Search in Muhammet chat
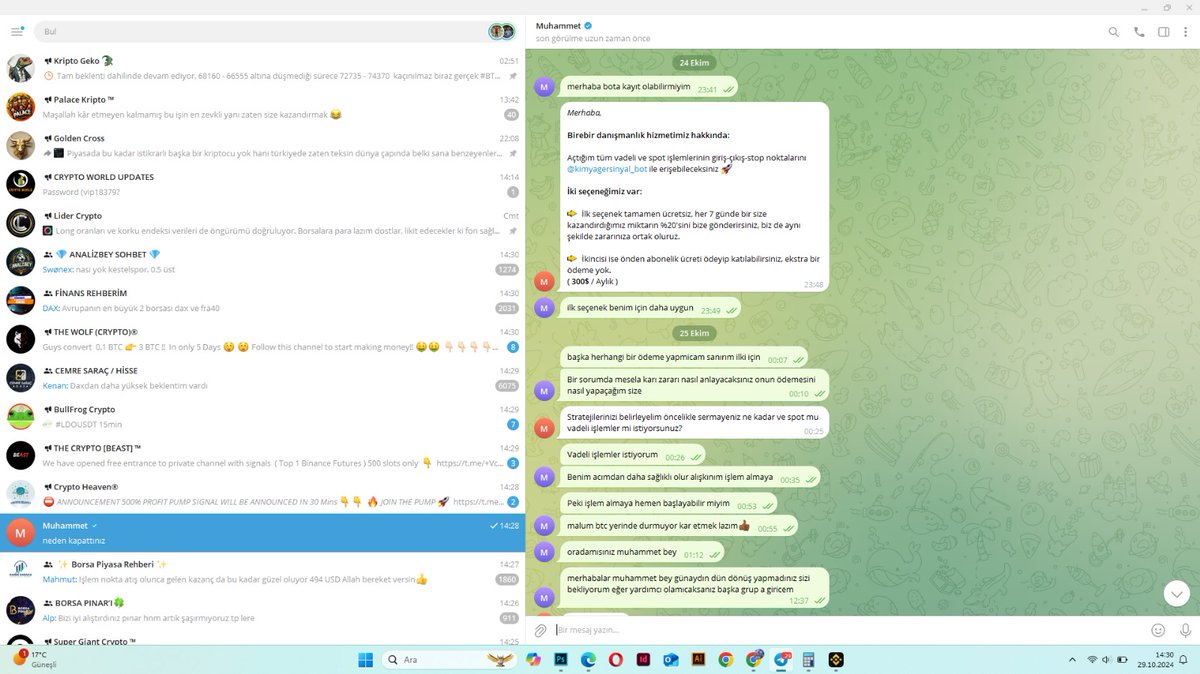The width and height of the screenshot is (1200, 674). point(1114,32)
